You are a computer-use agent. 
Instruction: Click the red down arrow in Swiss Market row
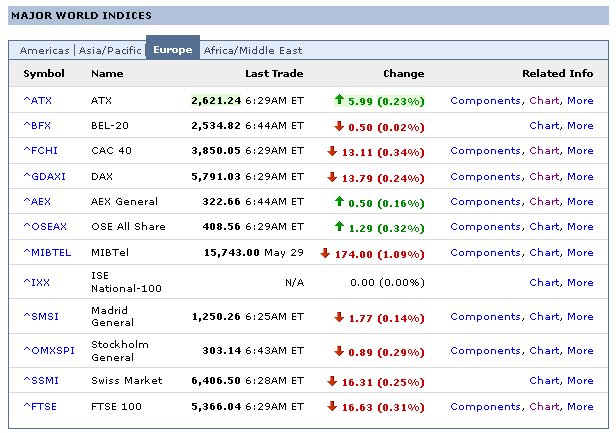[332, 381]
